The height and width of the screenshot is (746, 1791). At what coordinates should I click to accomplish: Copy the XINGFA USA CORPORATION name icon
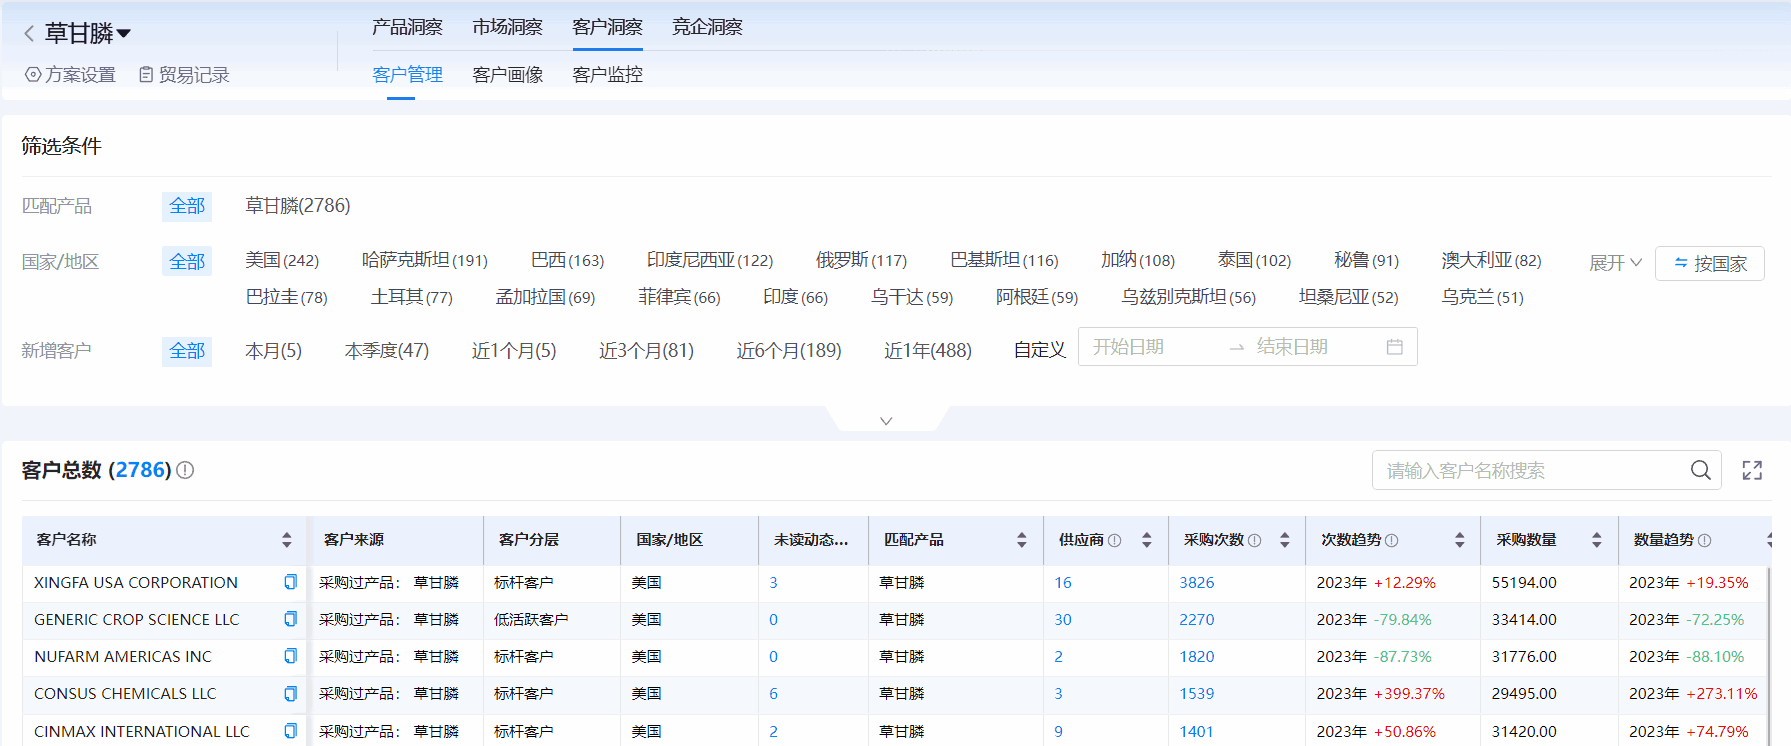click(x=290, y=582)
